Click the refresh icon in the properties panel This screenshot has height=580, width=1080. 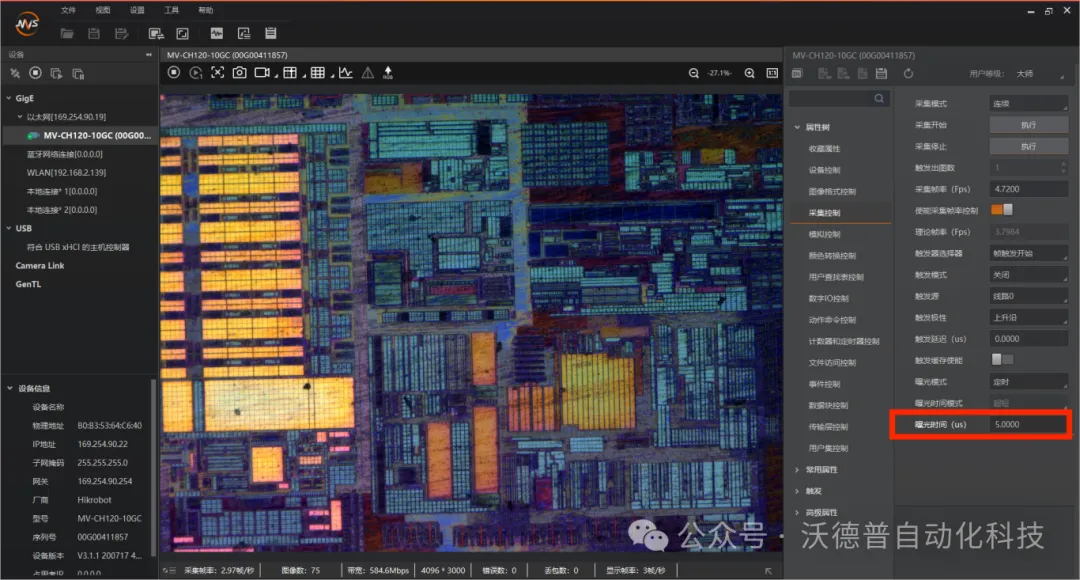click(908, 73)
